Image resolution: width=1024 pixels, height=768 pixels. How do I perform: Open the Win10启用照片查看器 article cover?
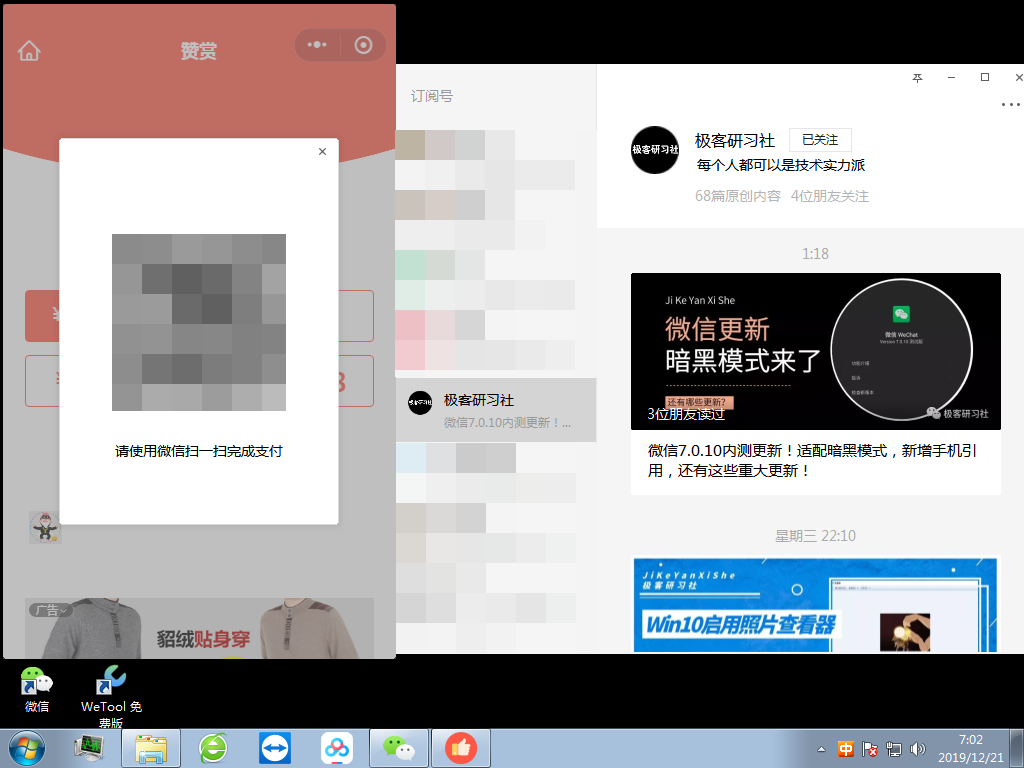click(x=815, y=604)
